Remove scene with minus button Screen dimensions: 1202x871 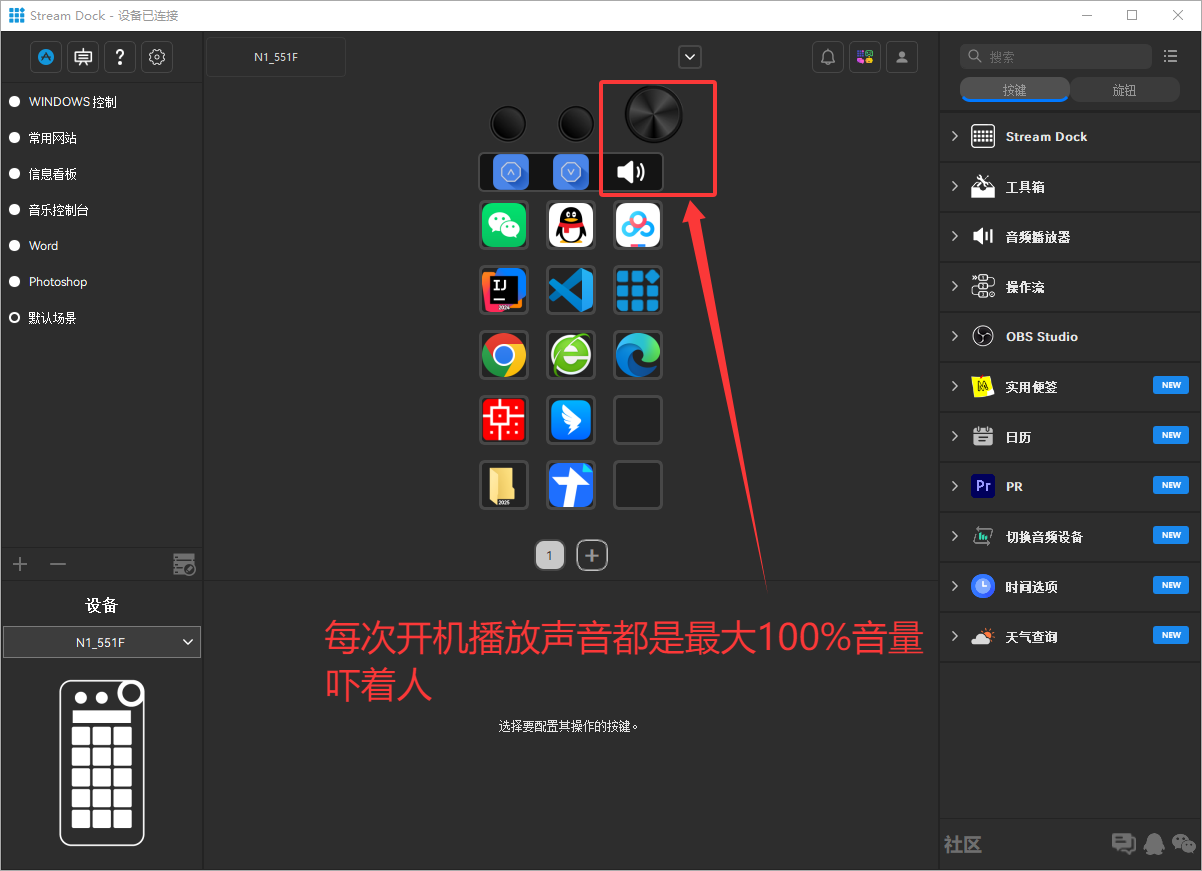click(x=58, y=564)
